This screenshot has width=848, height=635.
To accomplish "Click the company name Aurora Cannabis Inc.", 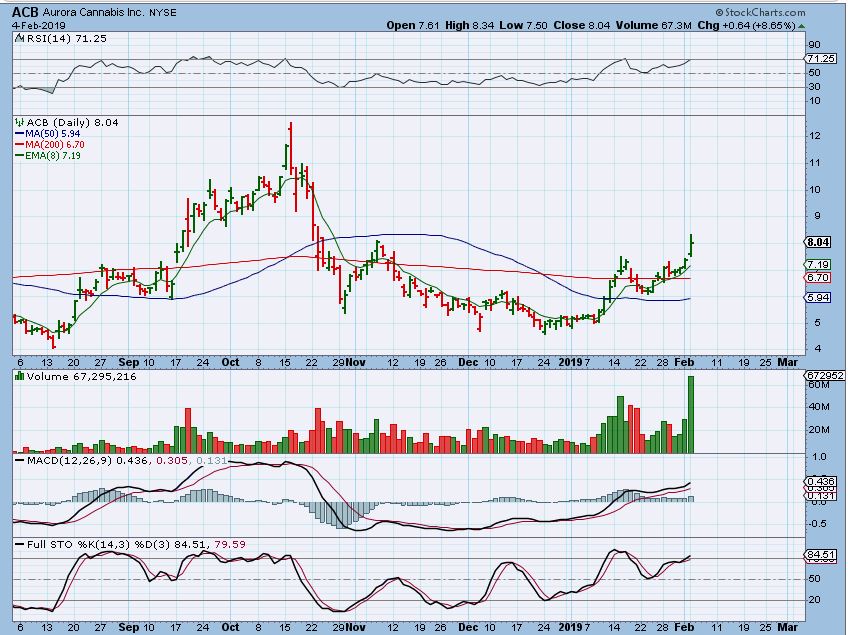I will click(94, 12).
